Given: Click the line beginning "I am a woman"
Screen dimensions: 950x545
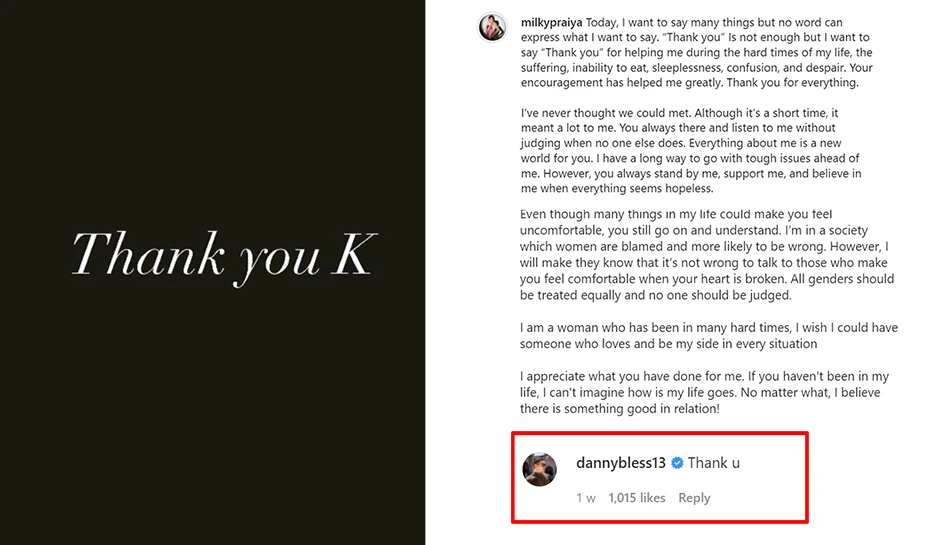Looking at the screenshot, I should (709, 327).
